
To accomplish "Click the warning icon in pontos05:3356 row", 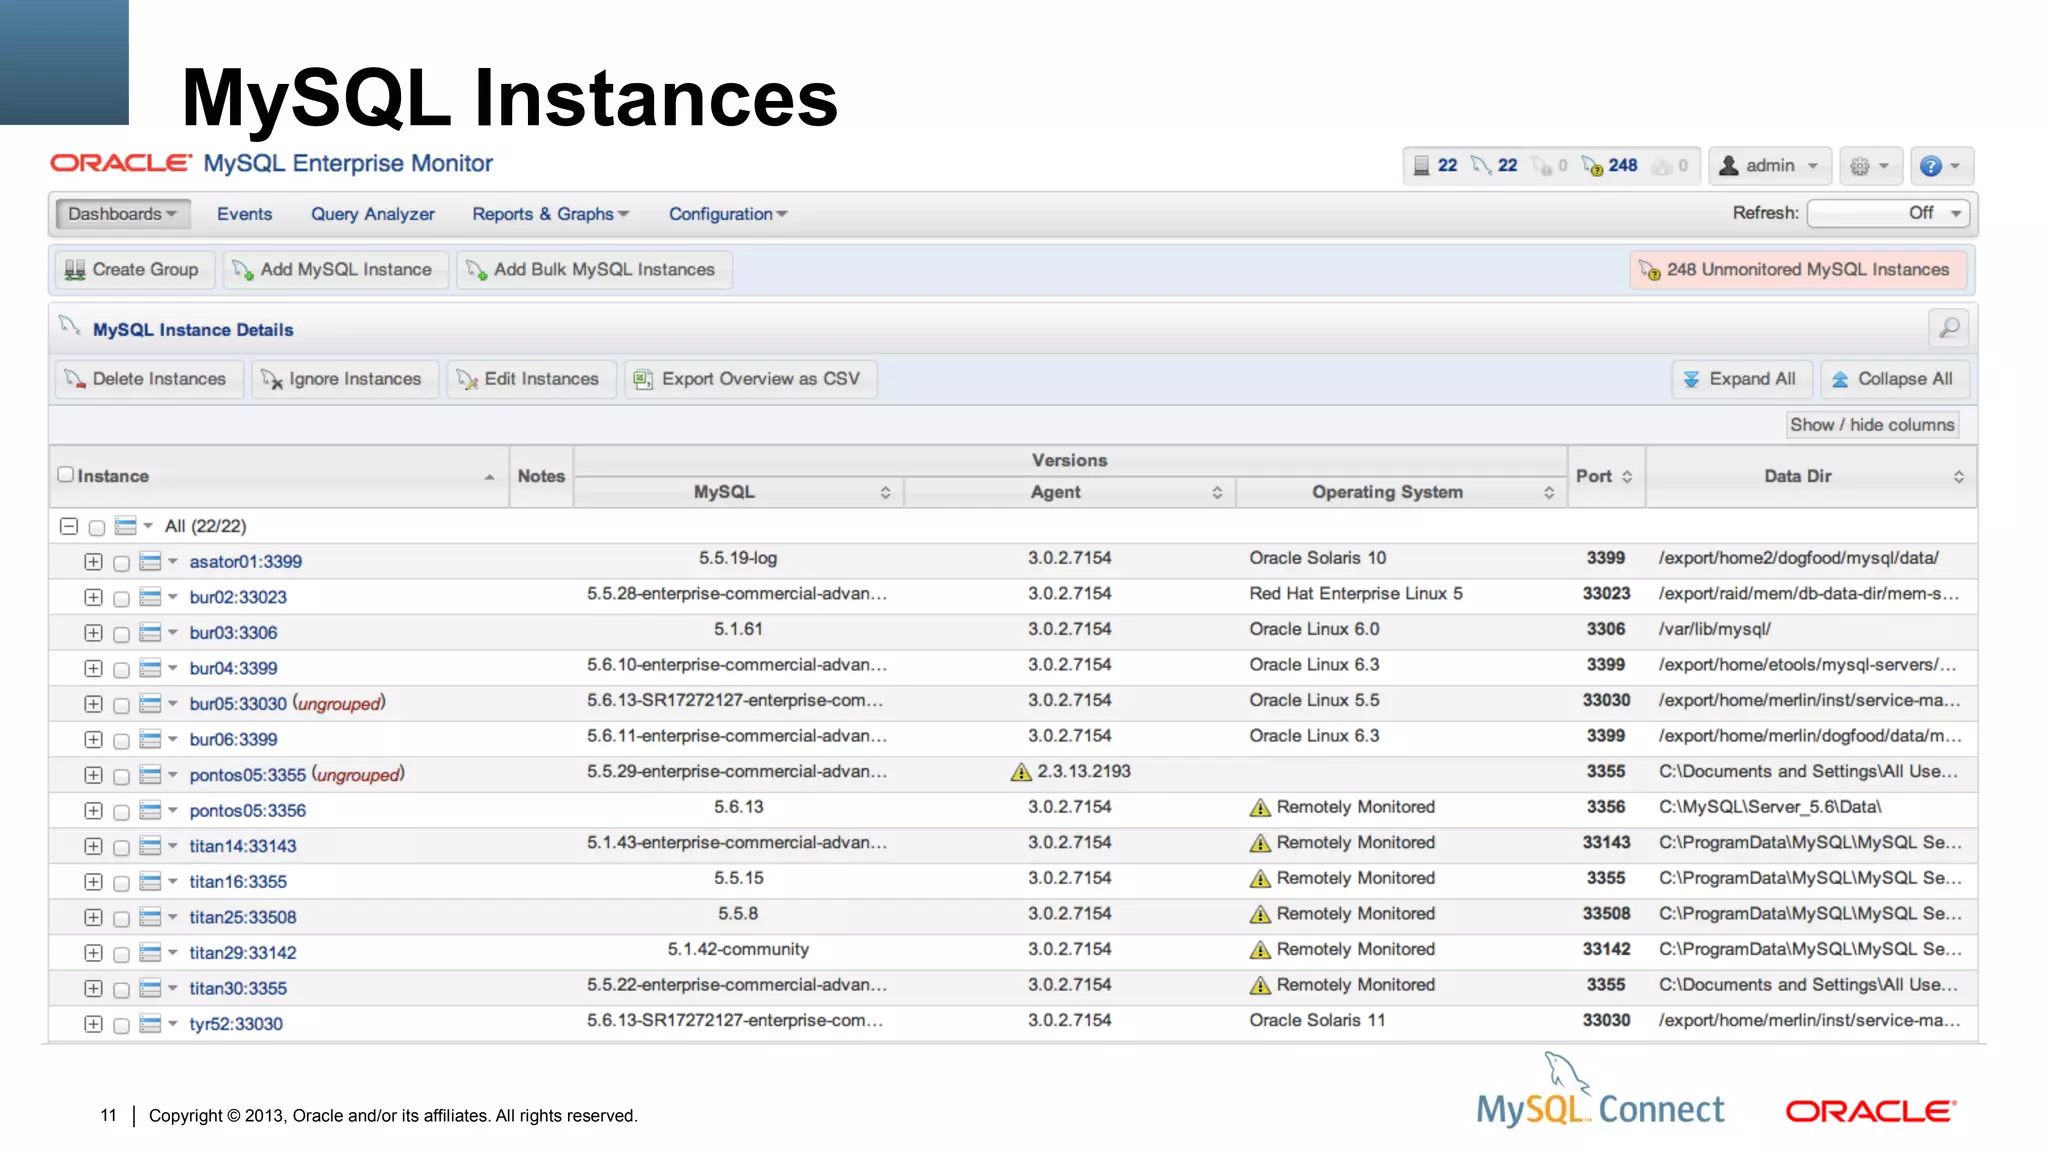I will coord(1260,808).
